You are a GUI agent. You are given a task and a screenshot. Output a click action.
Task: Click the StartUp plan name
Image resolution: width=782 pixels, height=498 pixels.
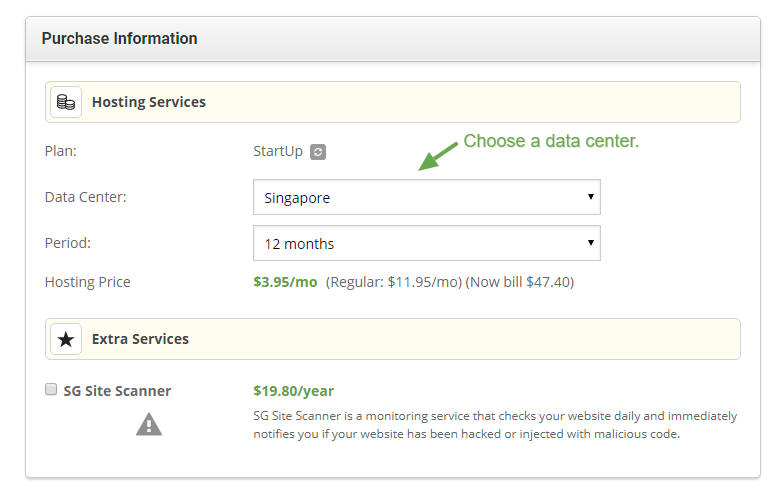(278, 152)
